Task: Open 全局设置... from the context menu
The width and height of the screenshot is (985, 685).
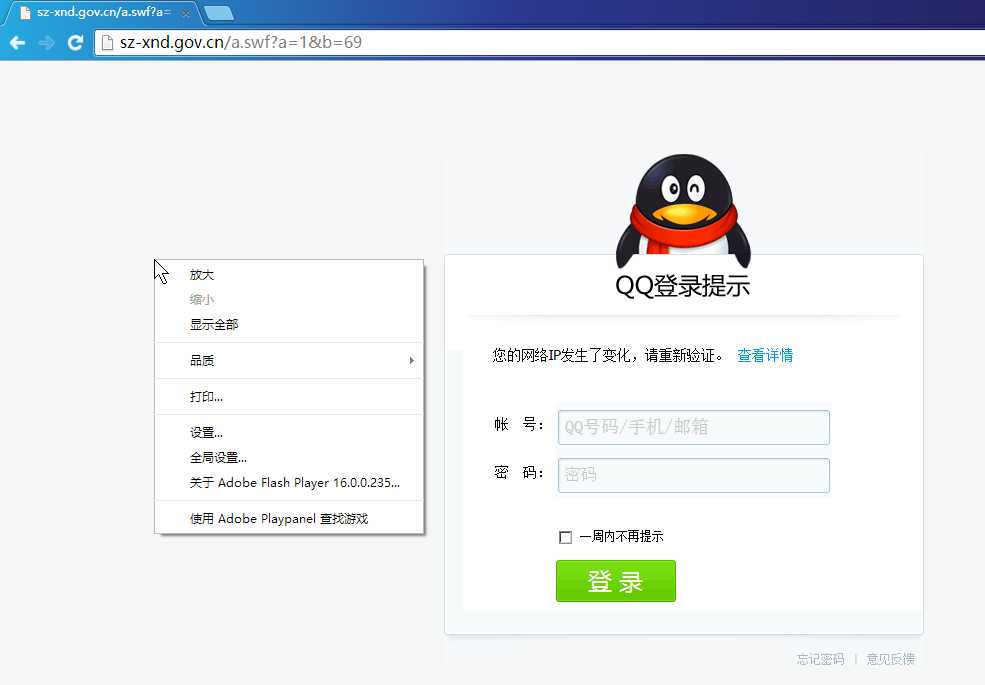Action: point(289,458)
